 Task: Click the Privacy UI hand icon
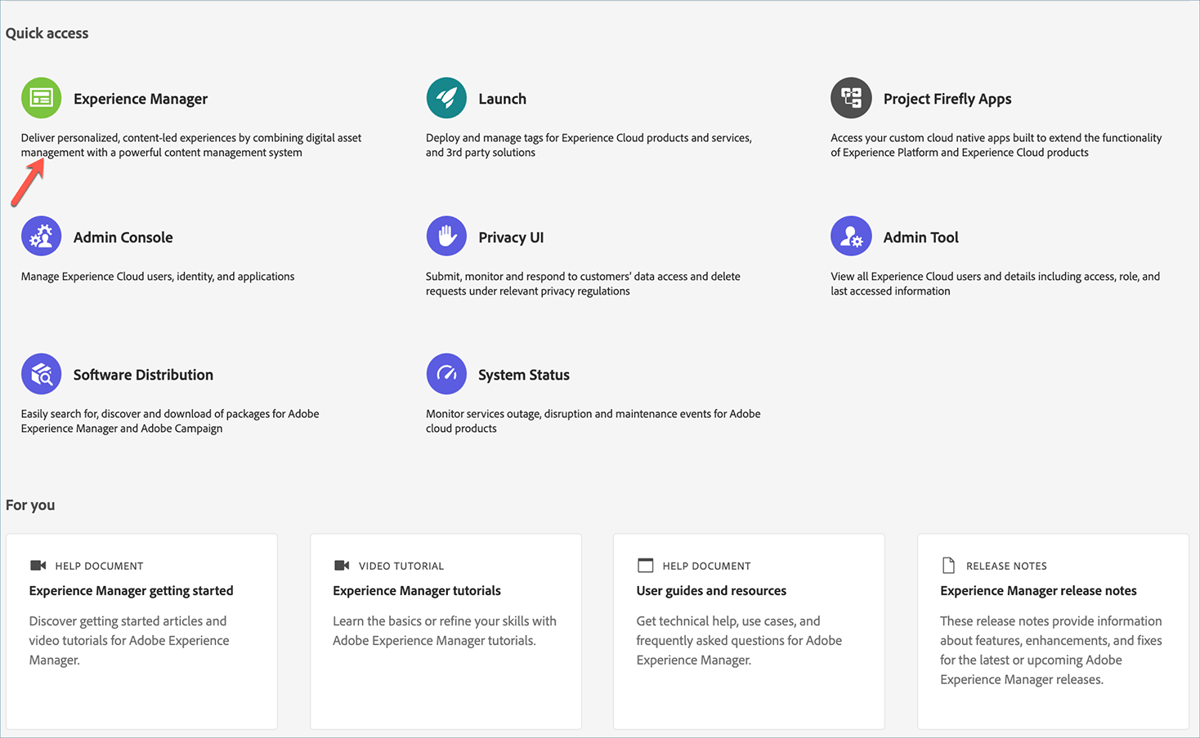click(x=446, y=236)
